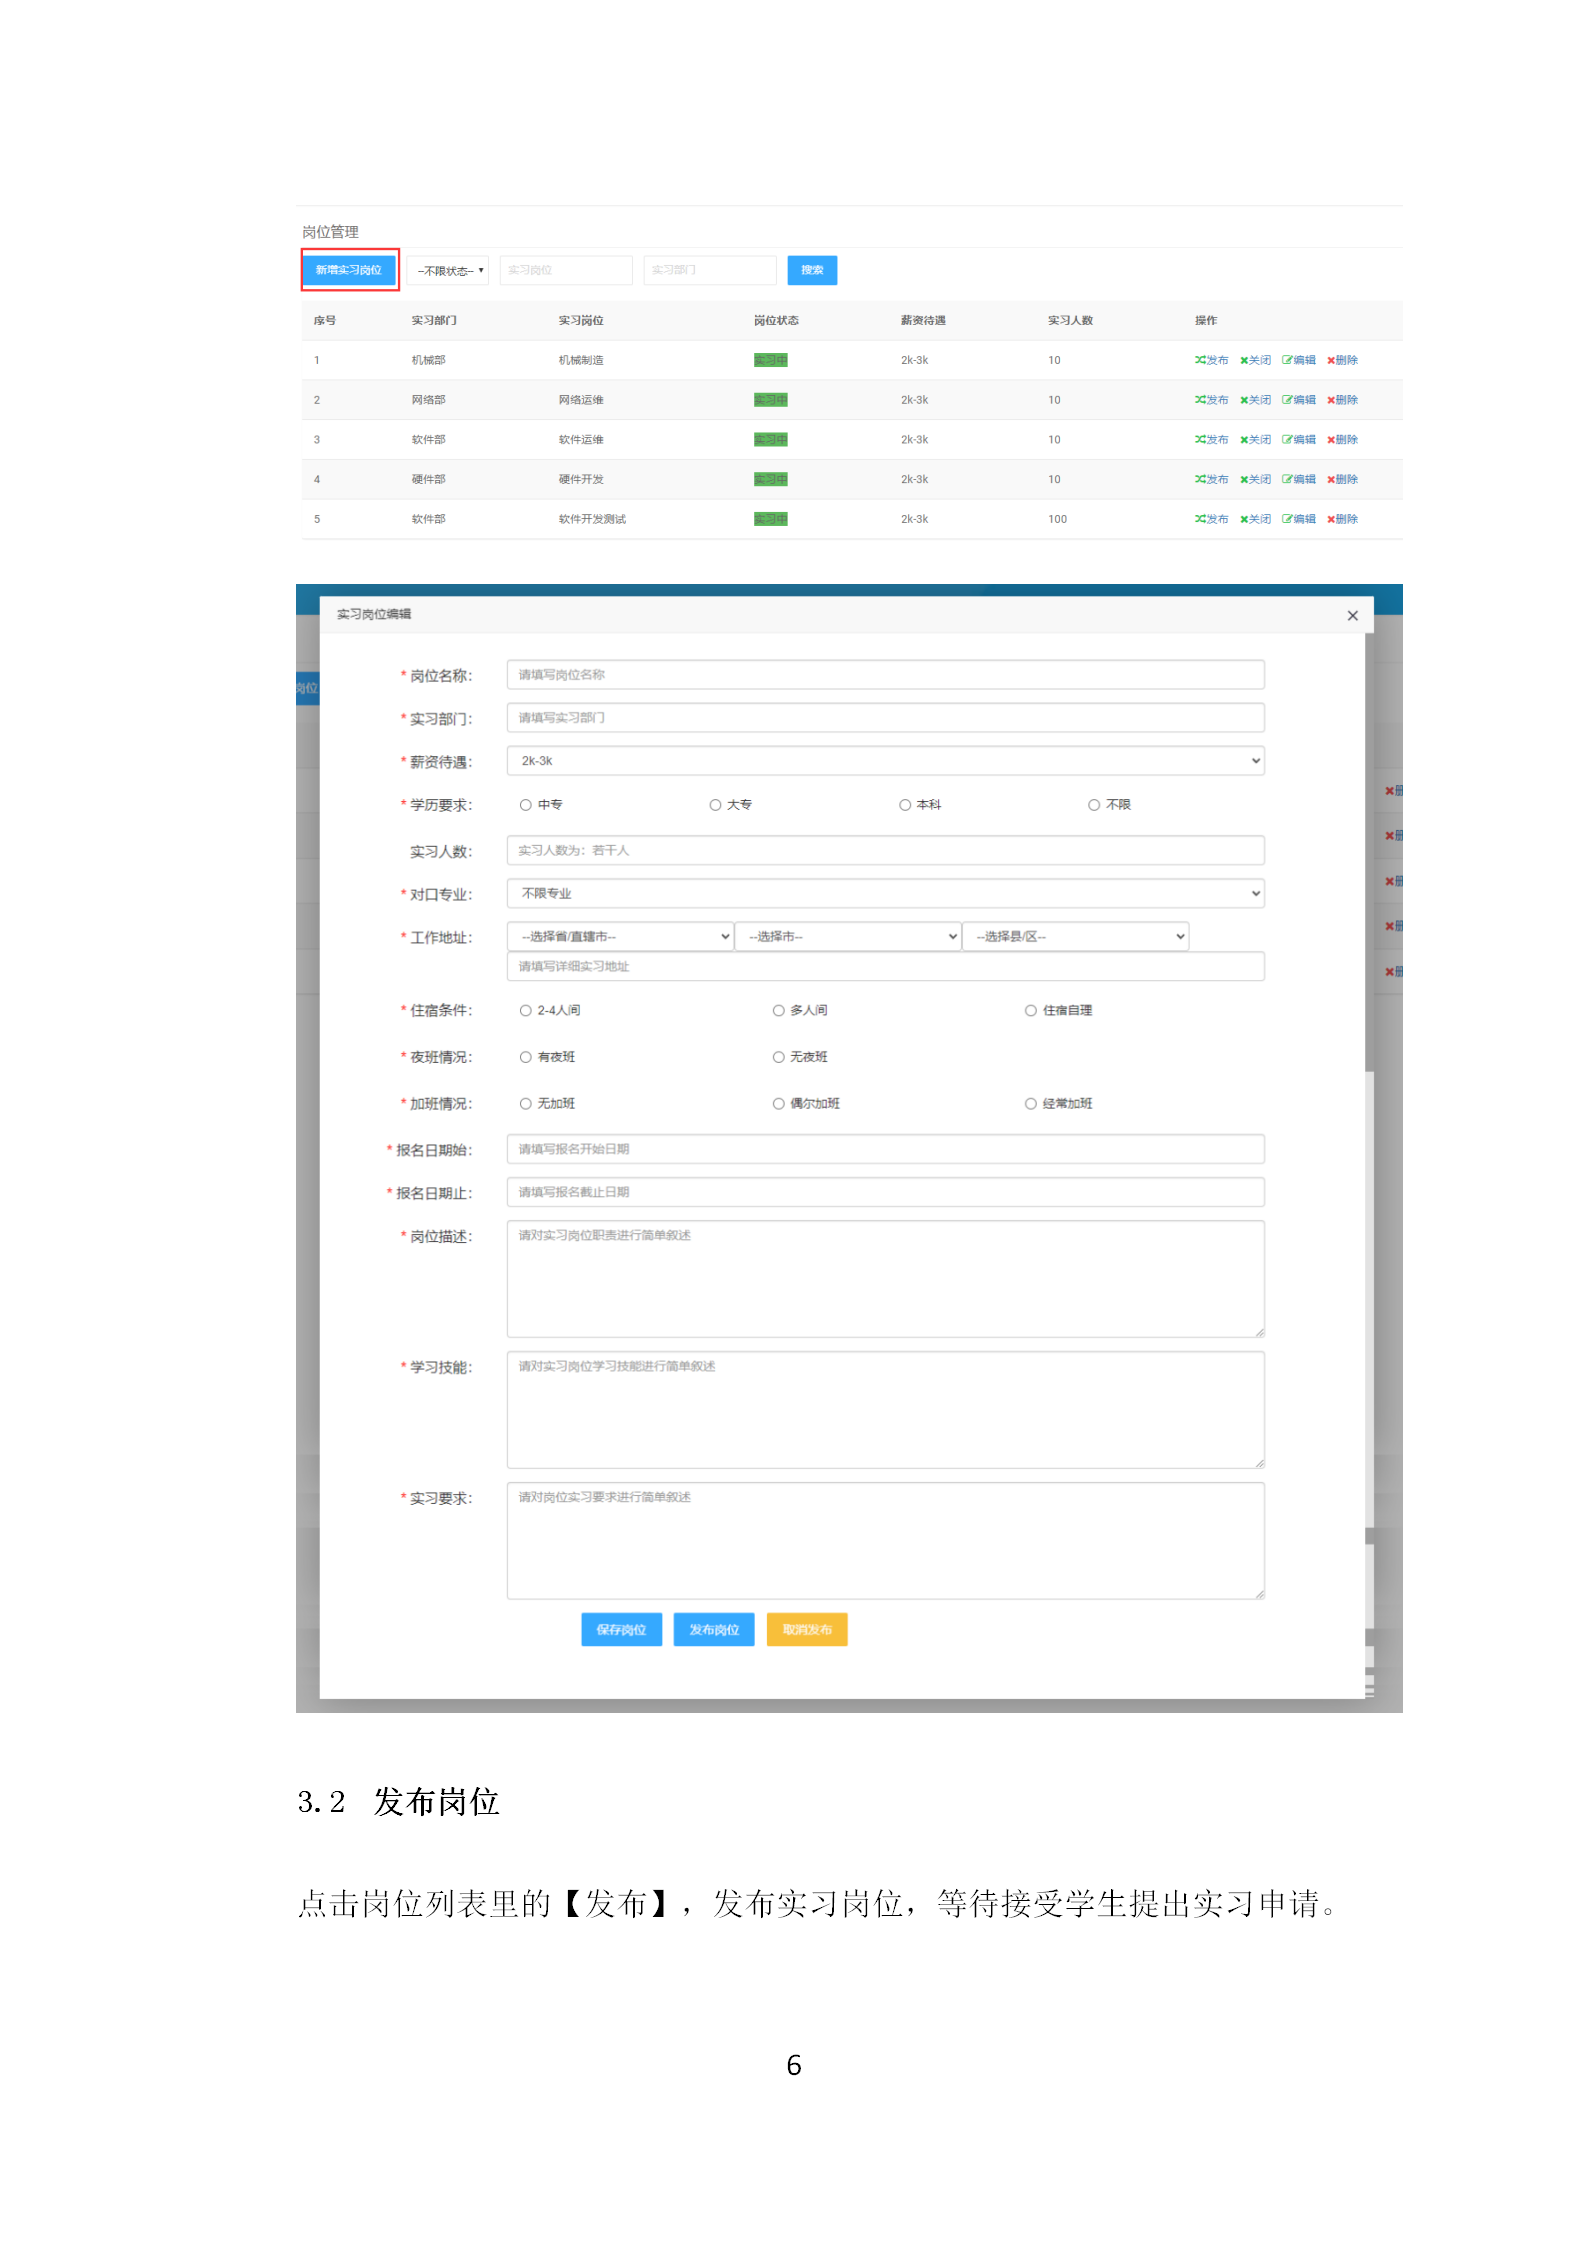Click the 报名日期始 date field
This screenshot has height=2245, width=1587.
[885, 1149]
